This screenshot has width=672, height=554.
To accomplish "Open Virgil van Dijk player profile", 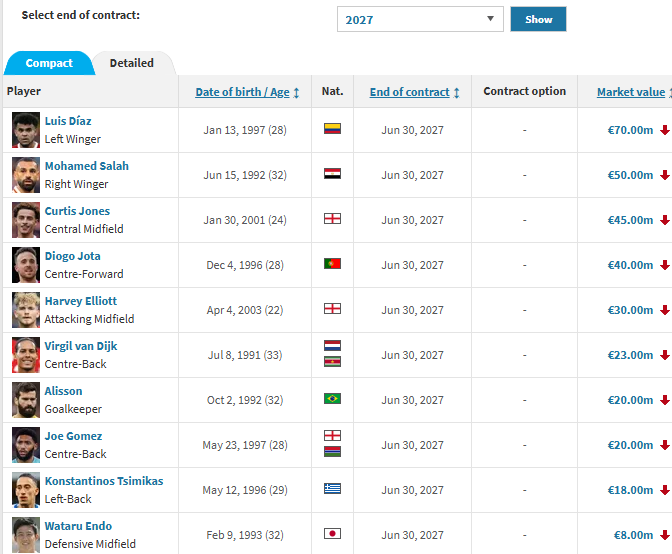I will click(81, 346).
